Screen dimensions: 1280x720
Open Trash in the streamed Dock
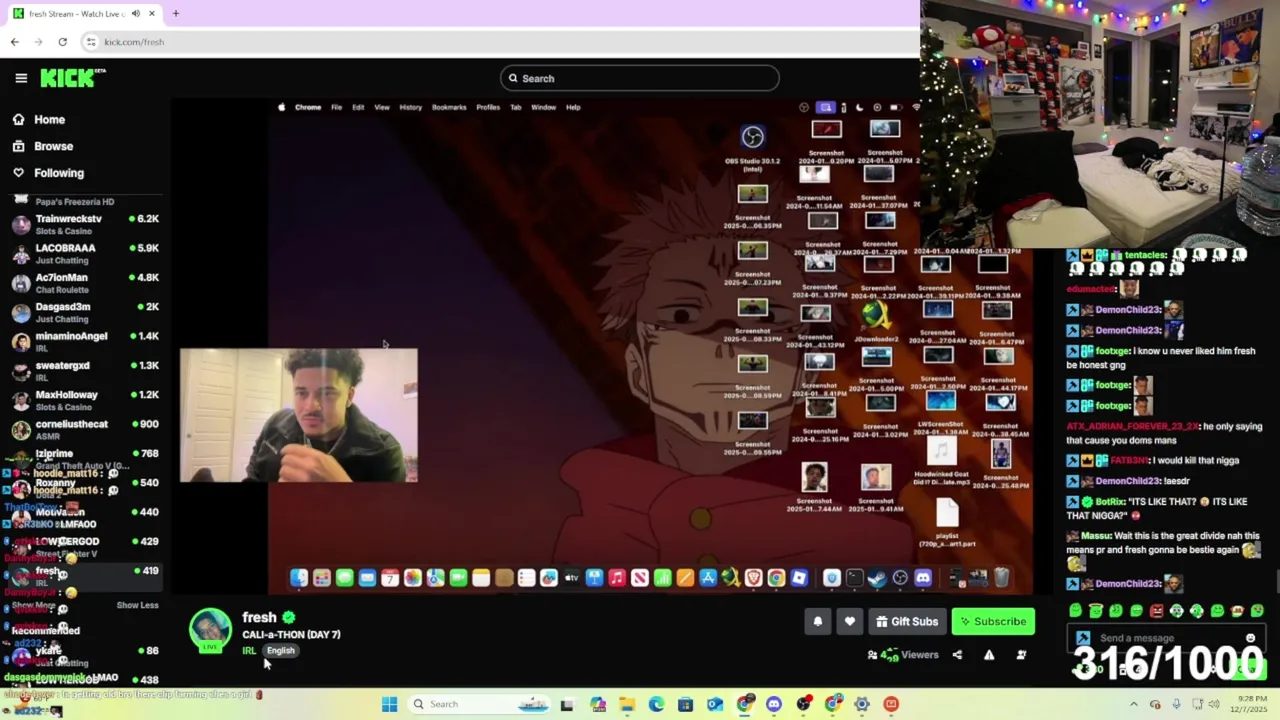click(1001, 578)
